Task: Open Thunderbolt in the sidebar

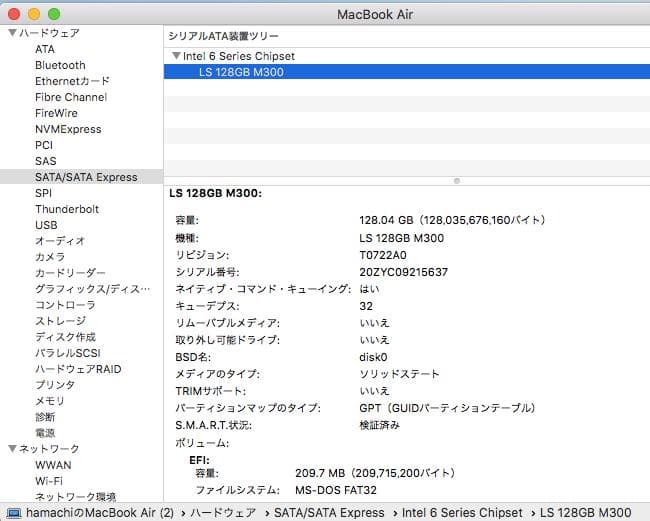Action: click(67, 209)
